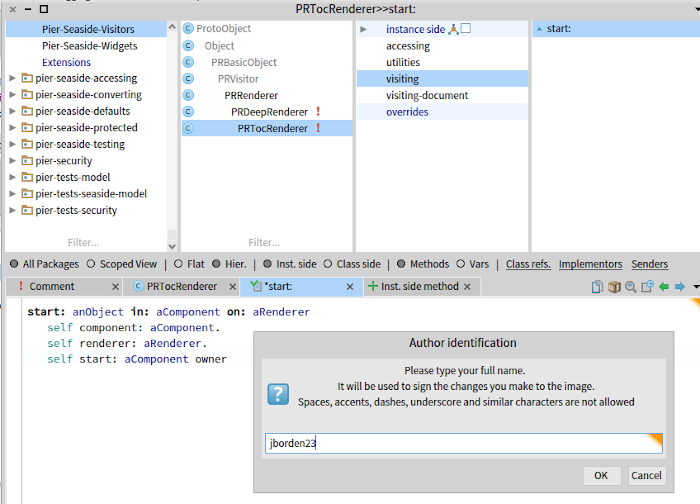The height and width of the screenshot is (504, 700).
Task: Click the override arrow icon beside start:
Action: click(x=539, y=29)
